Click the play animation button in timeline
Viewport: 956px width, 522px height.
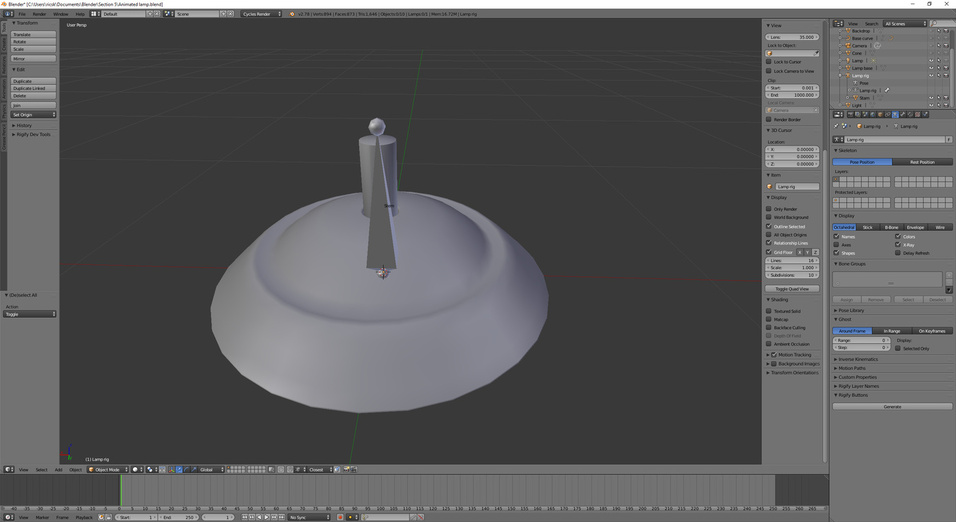[x=266, y=517]
